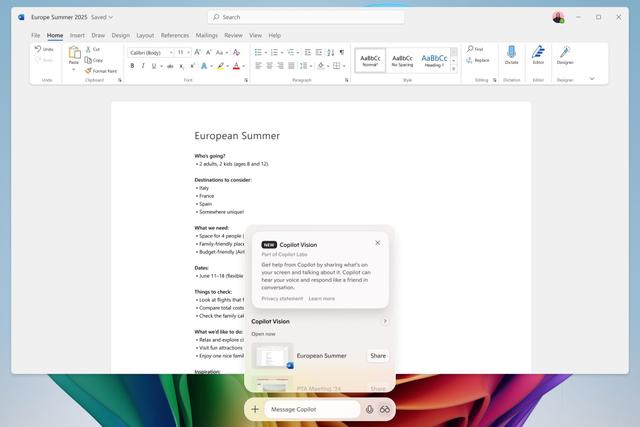Click the Message Copilot input field
The image size is (640, 427).
312,409
